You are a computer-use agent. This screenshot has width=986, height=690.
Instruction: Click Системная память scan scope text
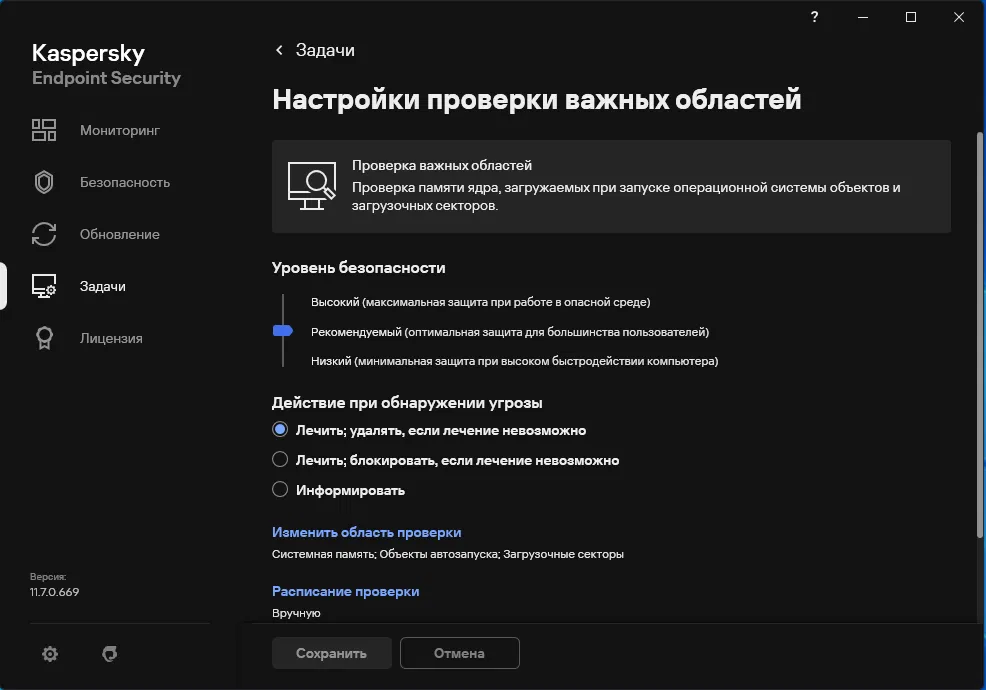pyautogui.click(x=323, y=554)
